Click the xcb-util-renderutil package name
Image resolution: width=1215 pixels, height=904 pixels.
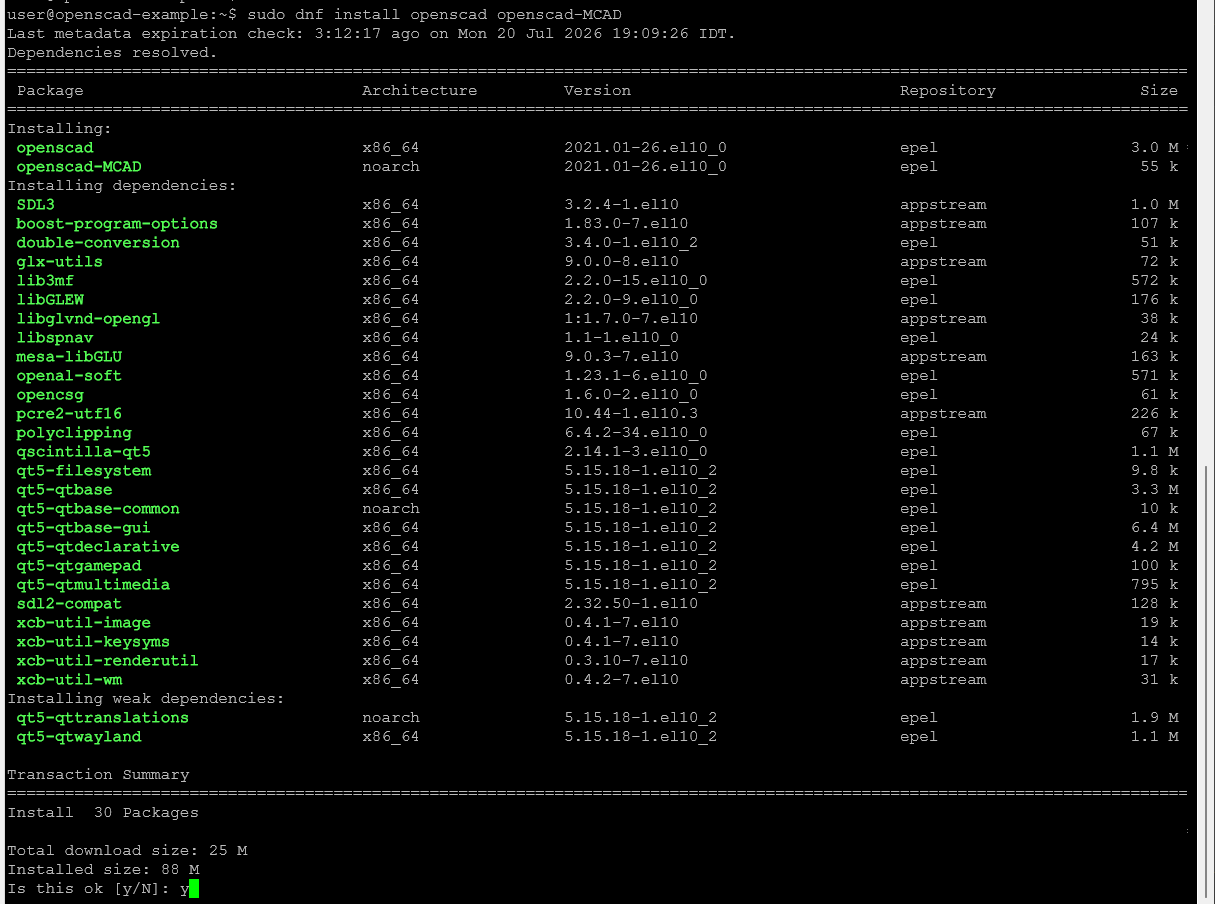pyautogui.click(x=107, y=661)
